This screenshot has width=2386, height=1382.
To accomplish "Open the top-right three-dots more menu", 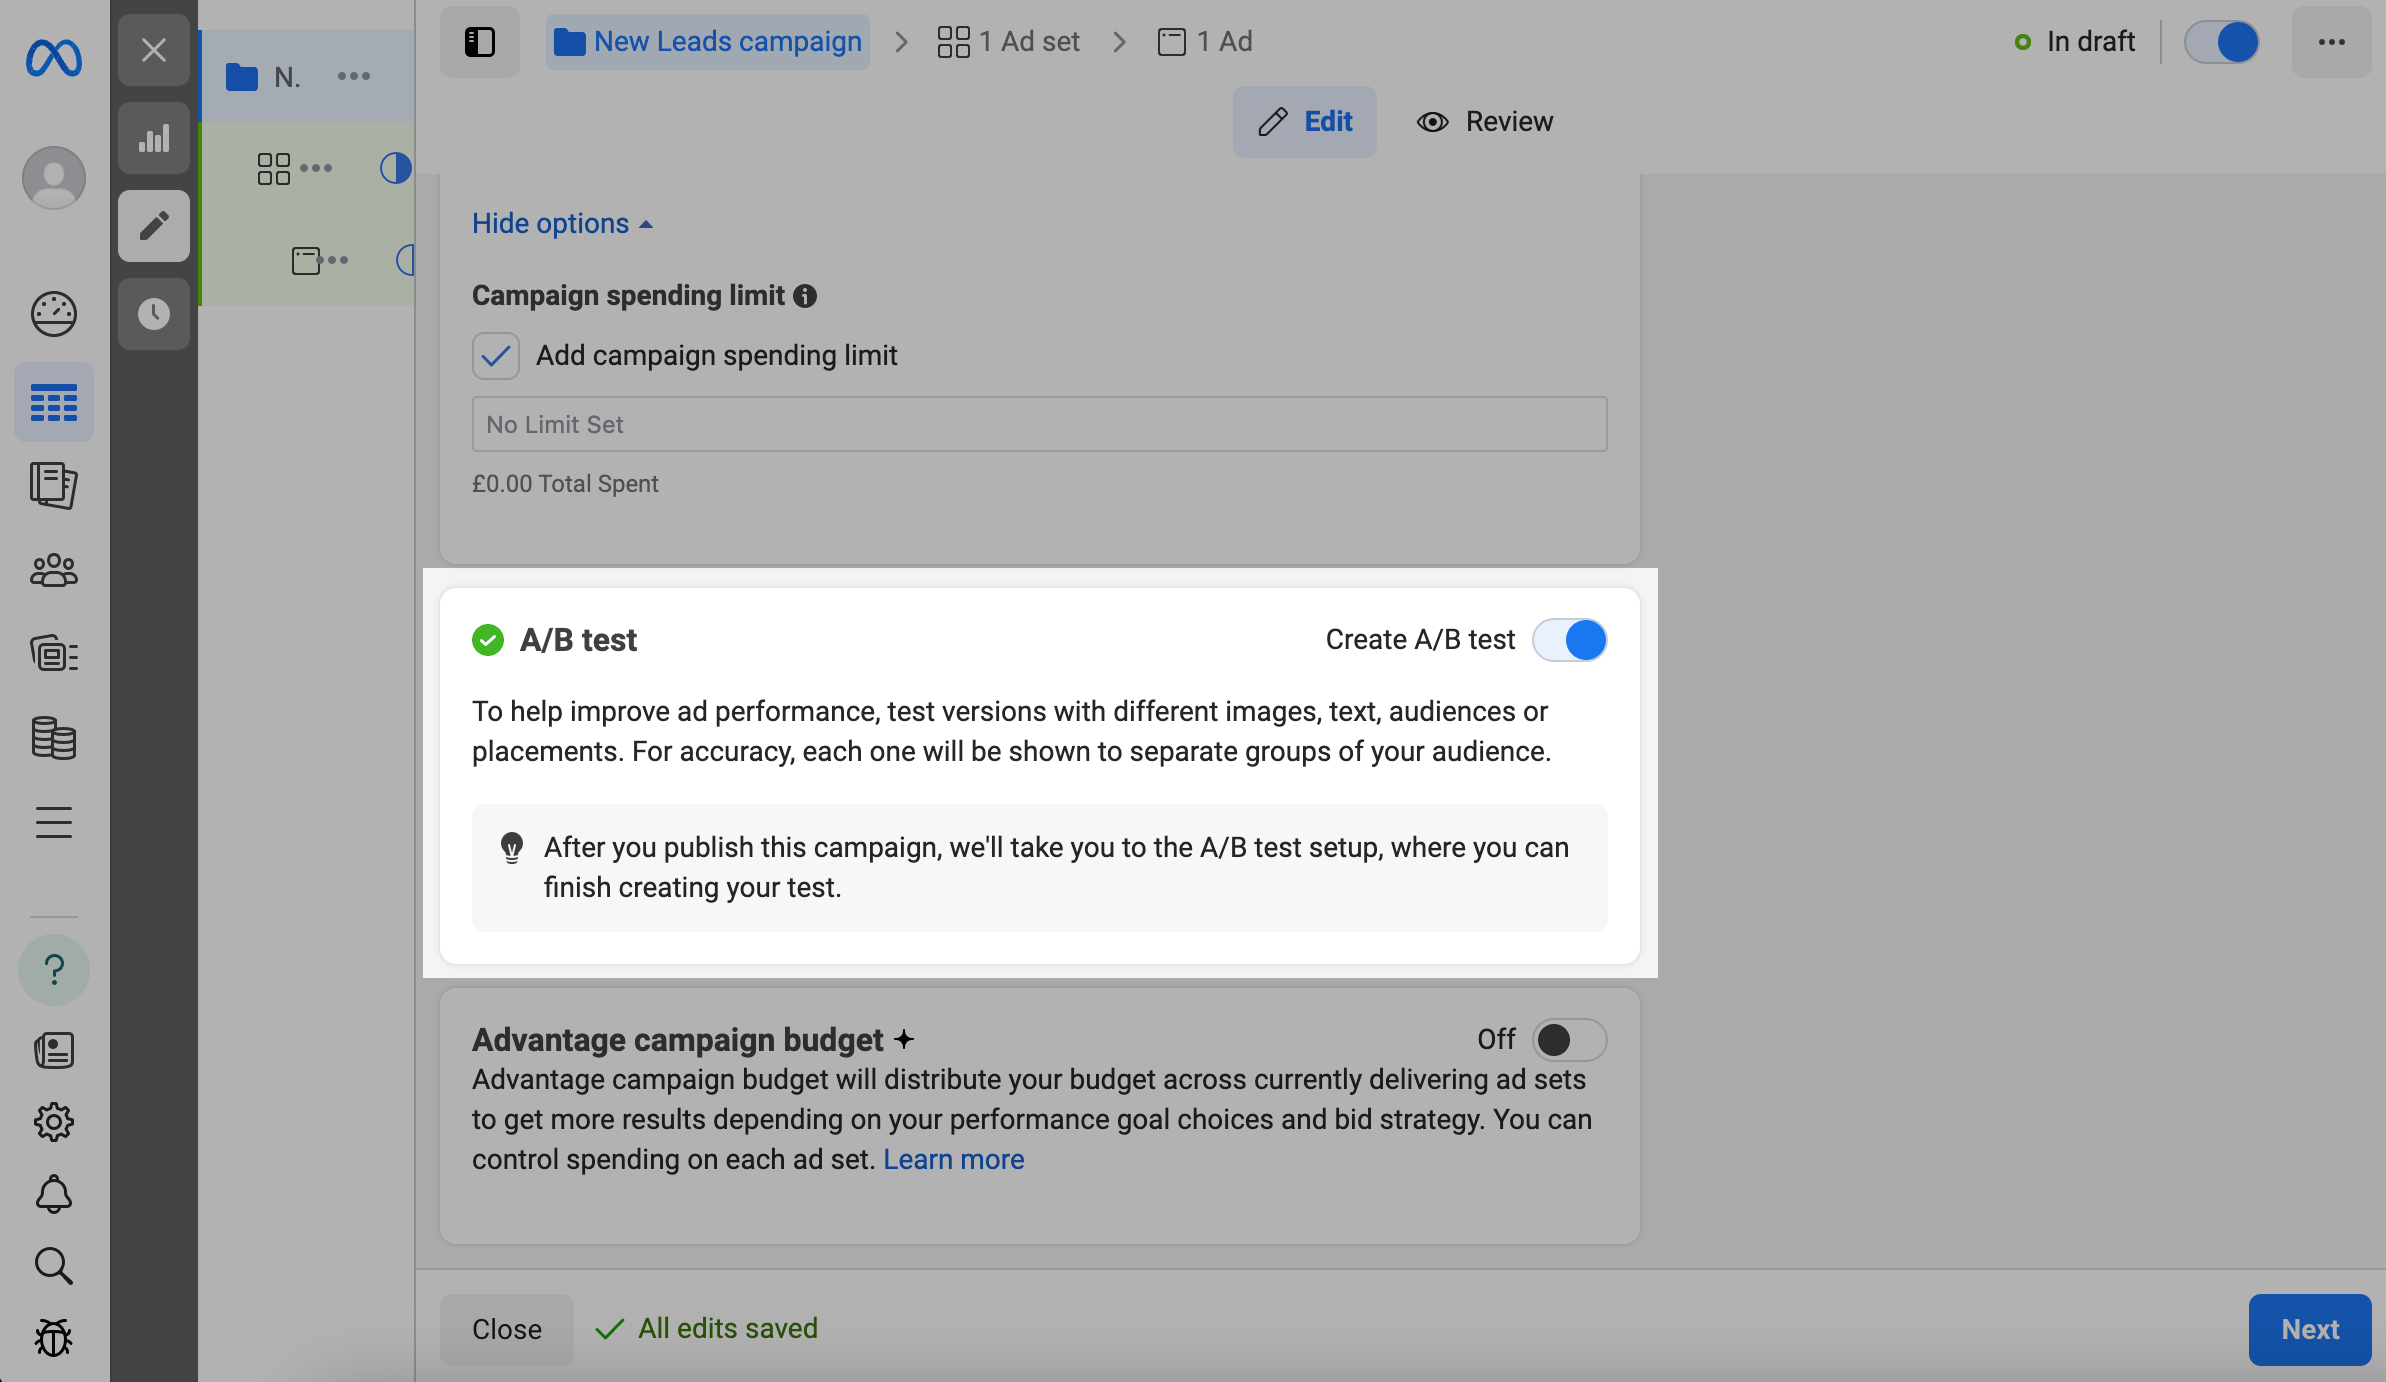I will [2332, 42].
